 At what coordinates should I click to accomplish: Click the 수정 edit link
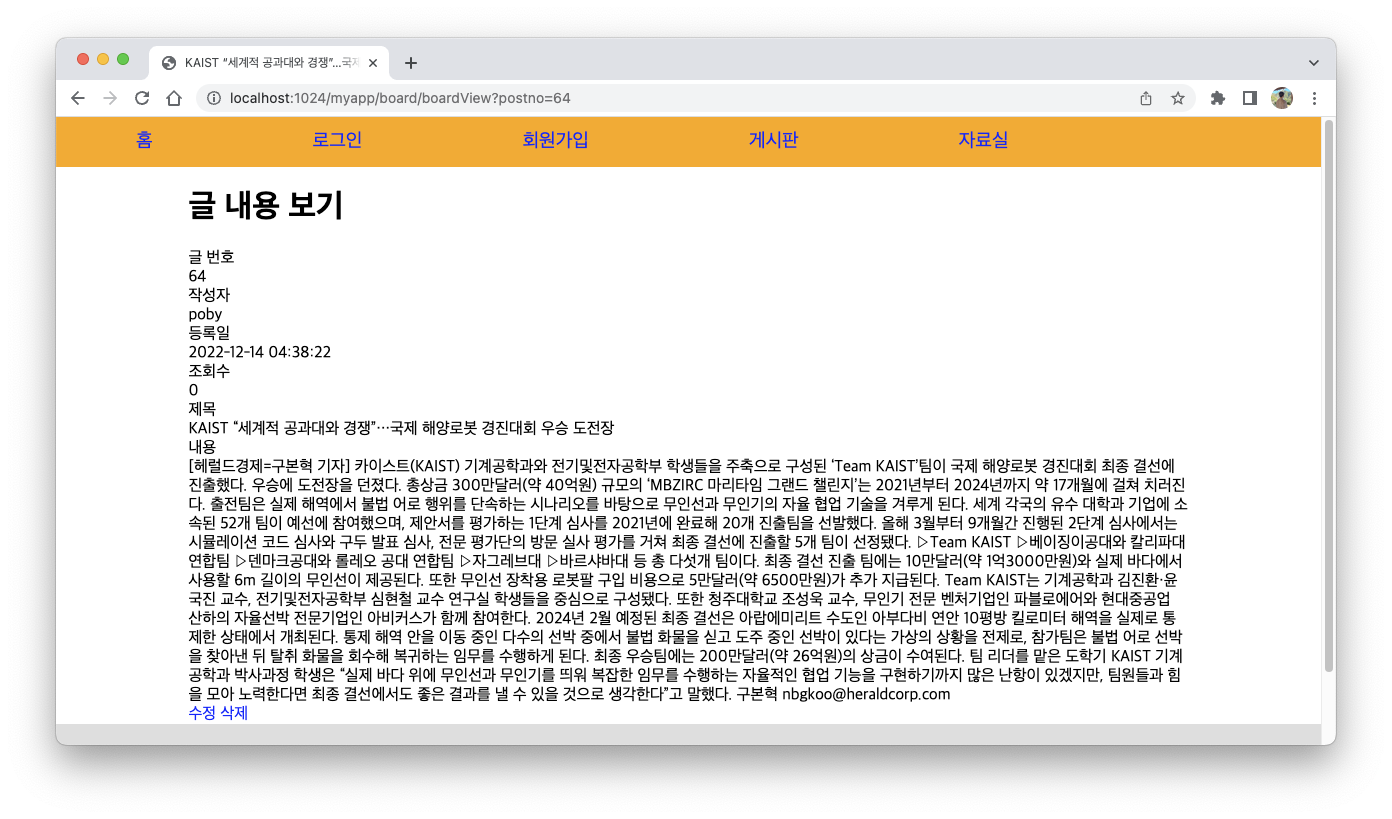coord(202,713)
